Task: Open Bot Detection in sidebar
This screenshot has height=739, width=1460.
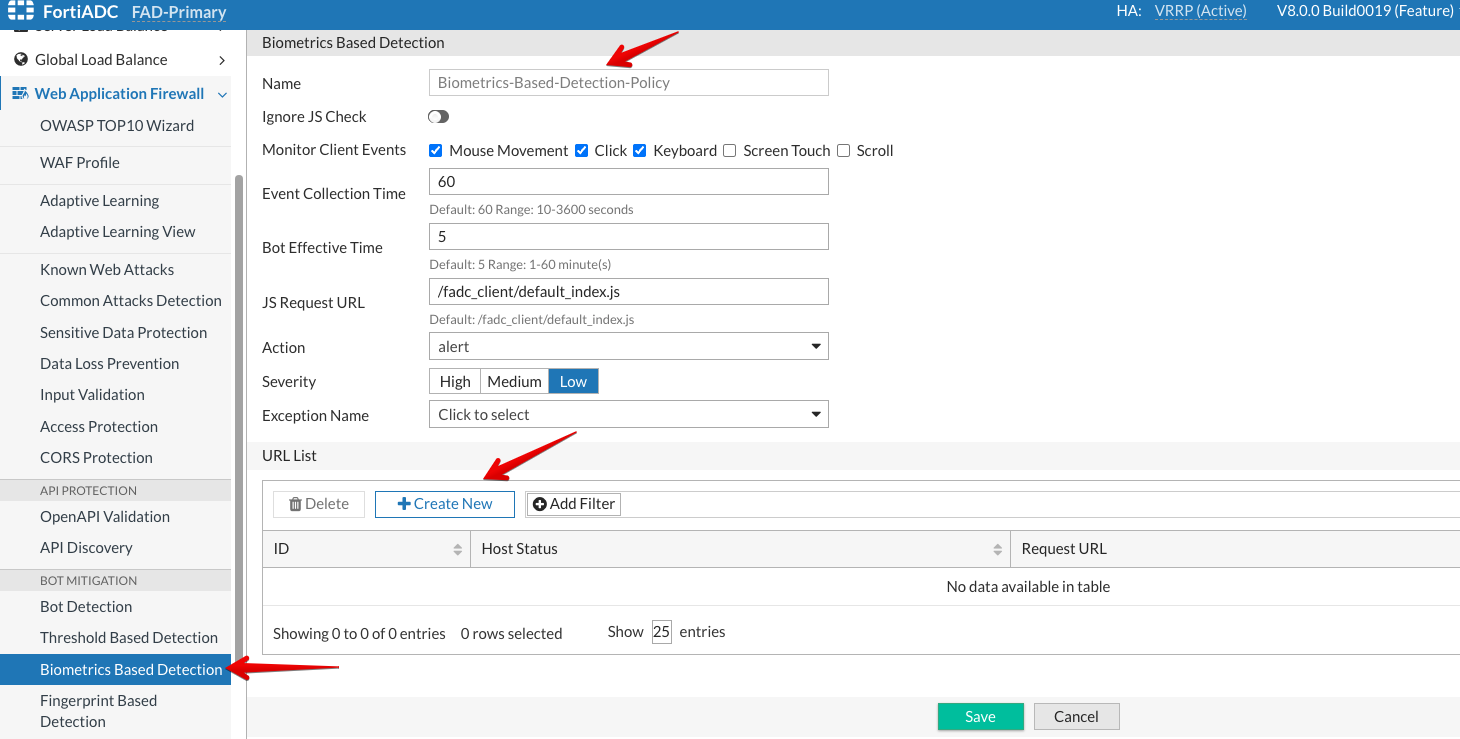Action: [x=86, y=607]
